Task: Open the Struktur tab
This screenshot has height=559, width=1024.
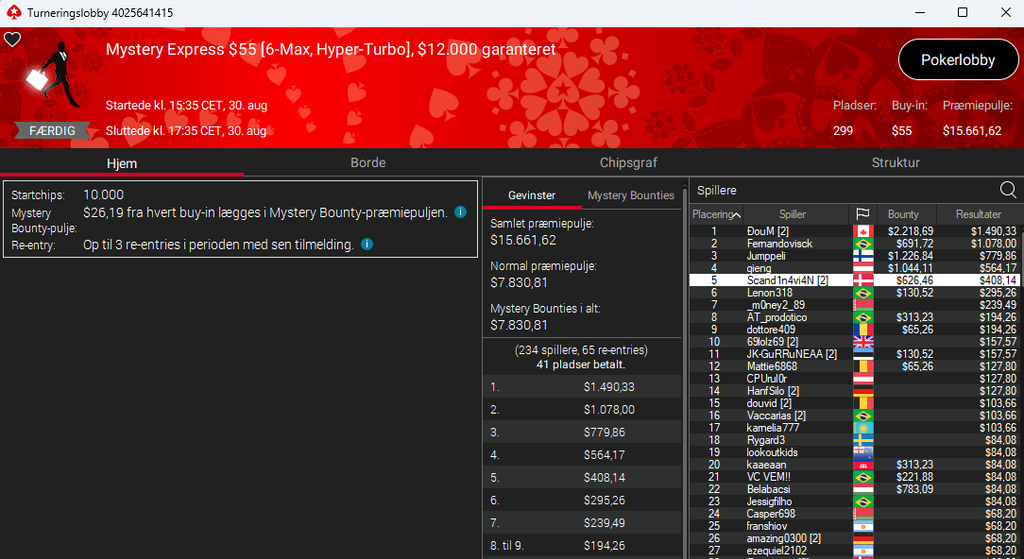Action: pyautogui.click(x=895, y=163)
